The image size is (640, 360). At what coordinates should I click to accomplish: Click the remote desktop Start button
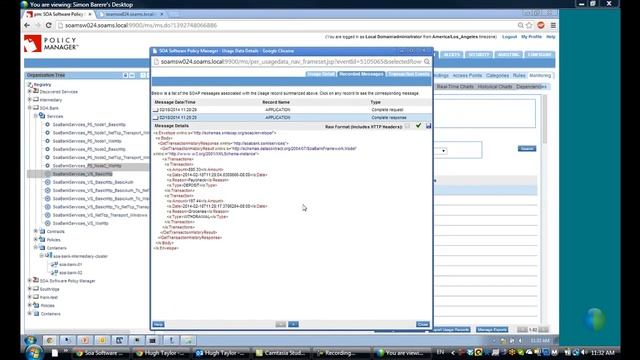[30, 340]
